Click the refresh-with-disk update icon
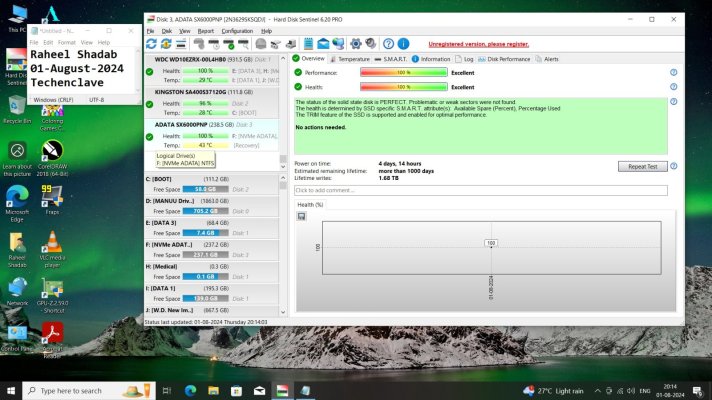The width and height of the screenshot is (712, 400). (x=166, y=44)
